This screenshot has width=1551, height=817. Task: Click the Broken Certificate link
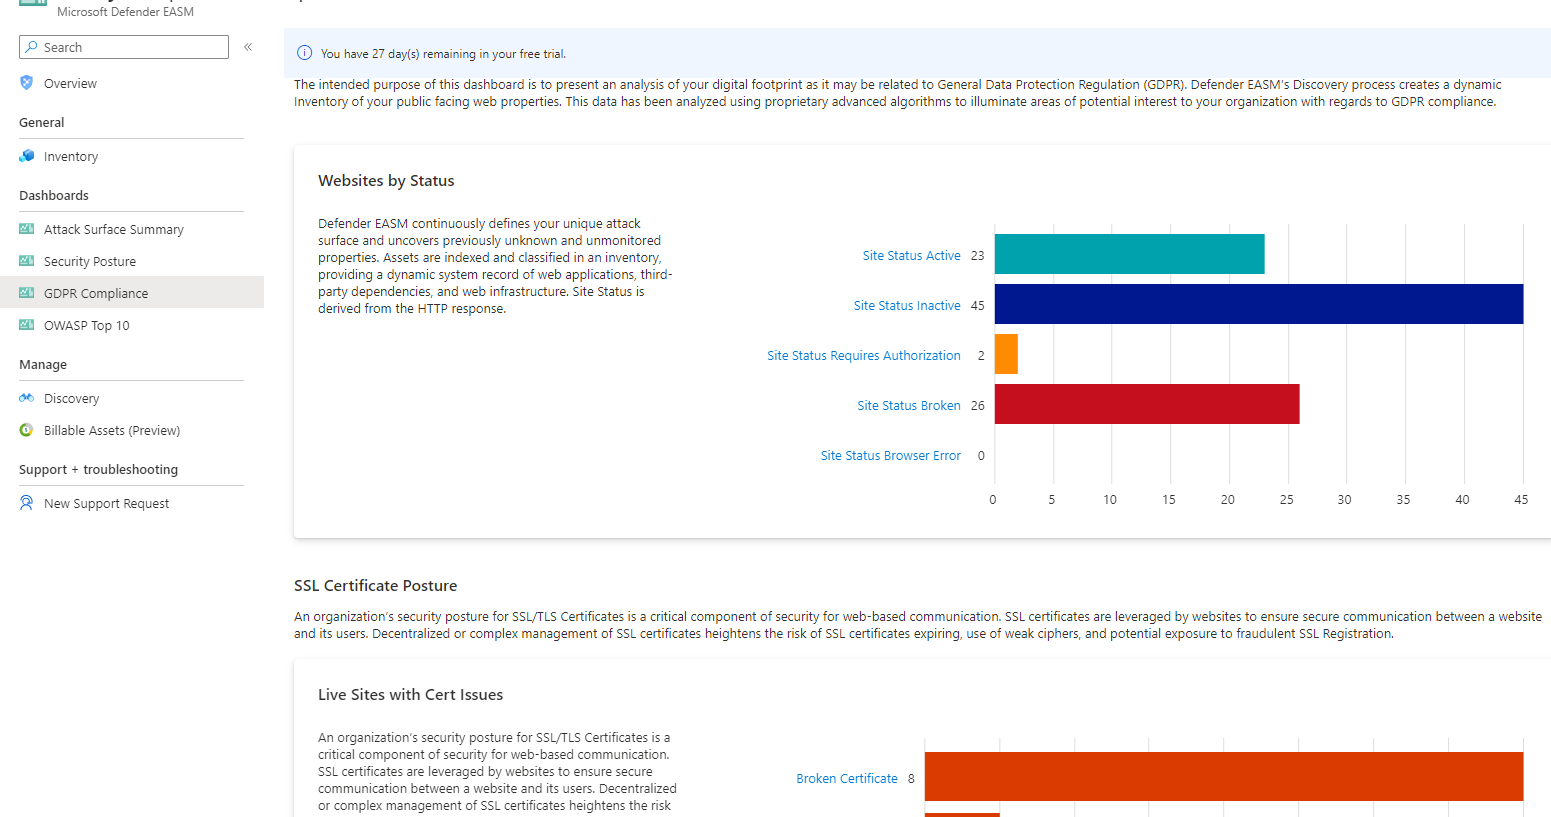tap(846, 779)
